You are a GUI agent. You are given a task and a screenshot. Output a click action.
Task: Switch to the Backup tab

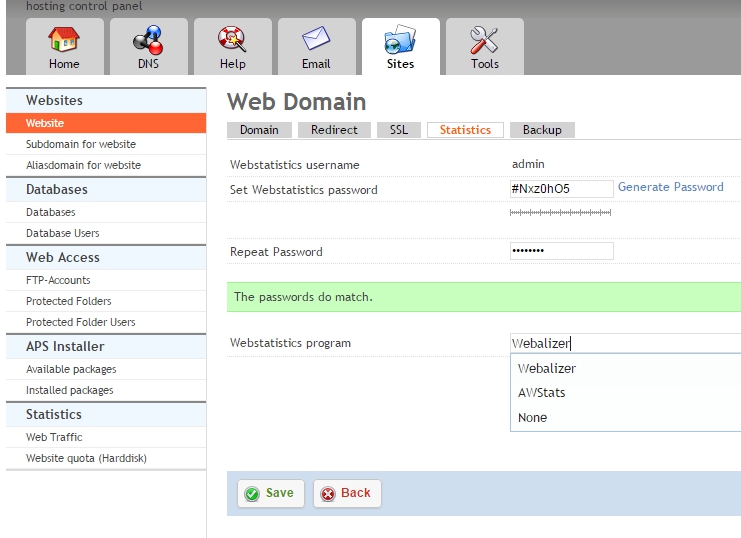542,130
